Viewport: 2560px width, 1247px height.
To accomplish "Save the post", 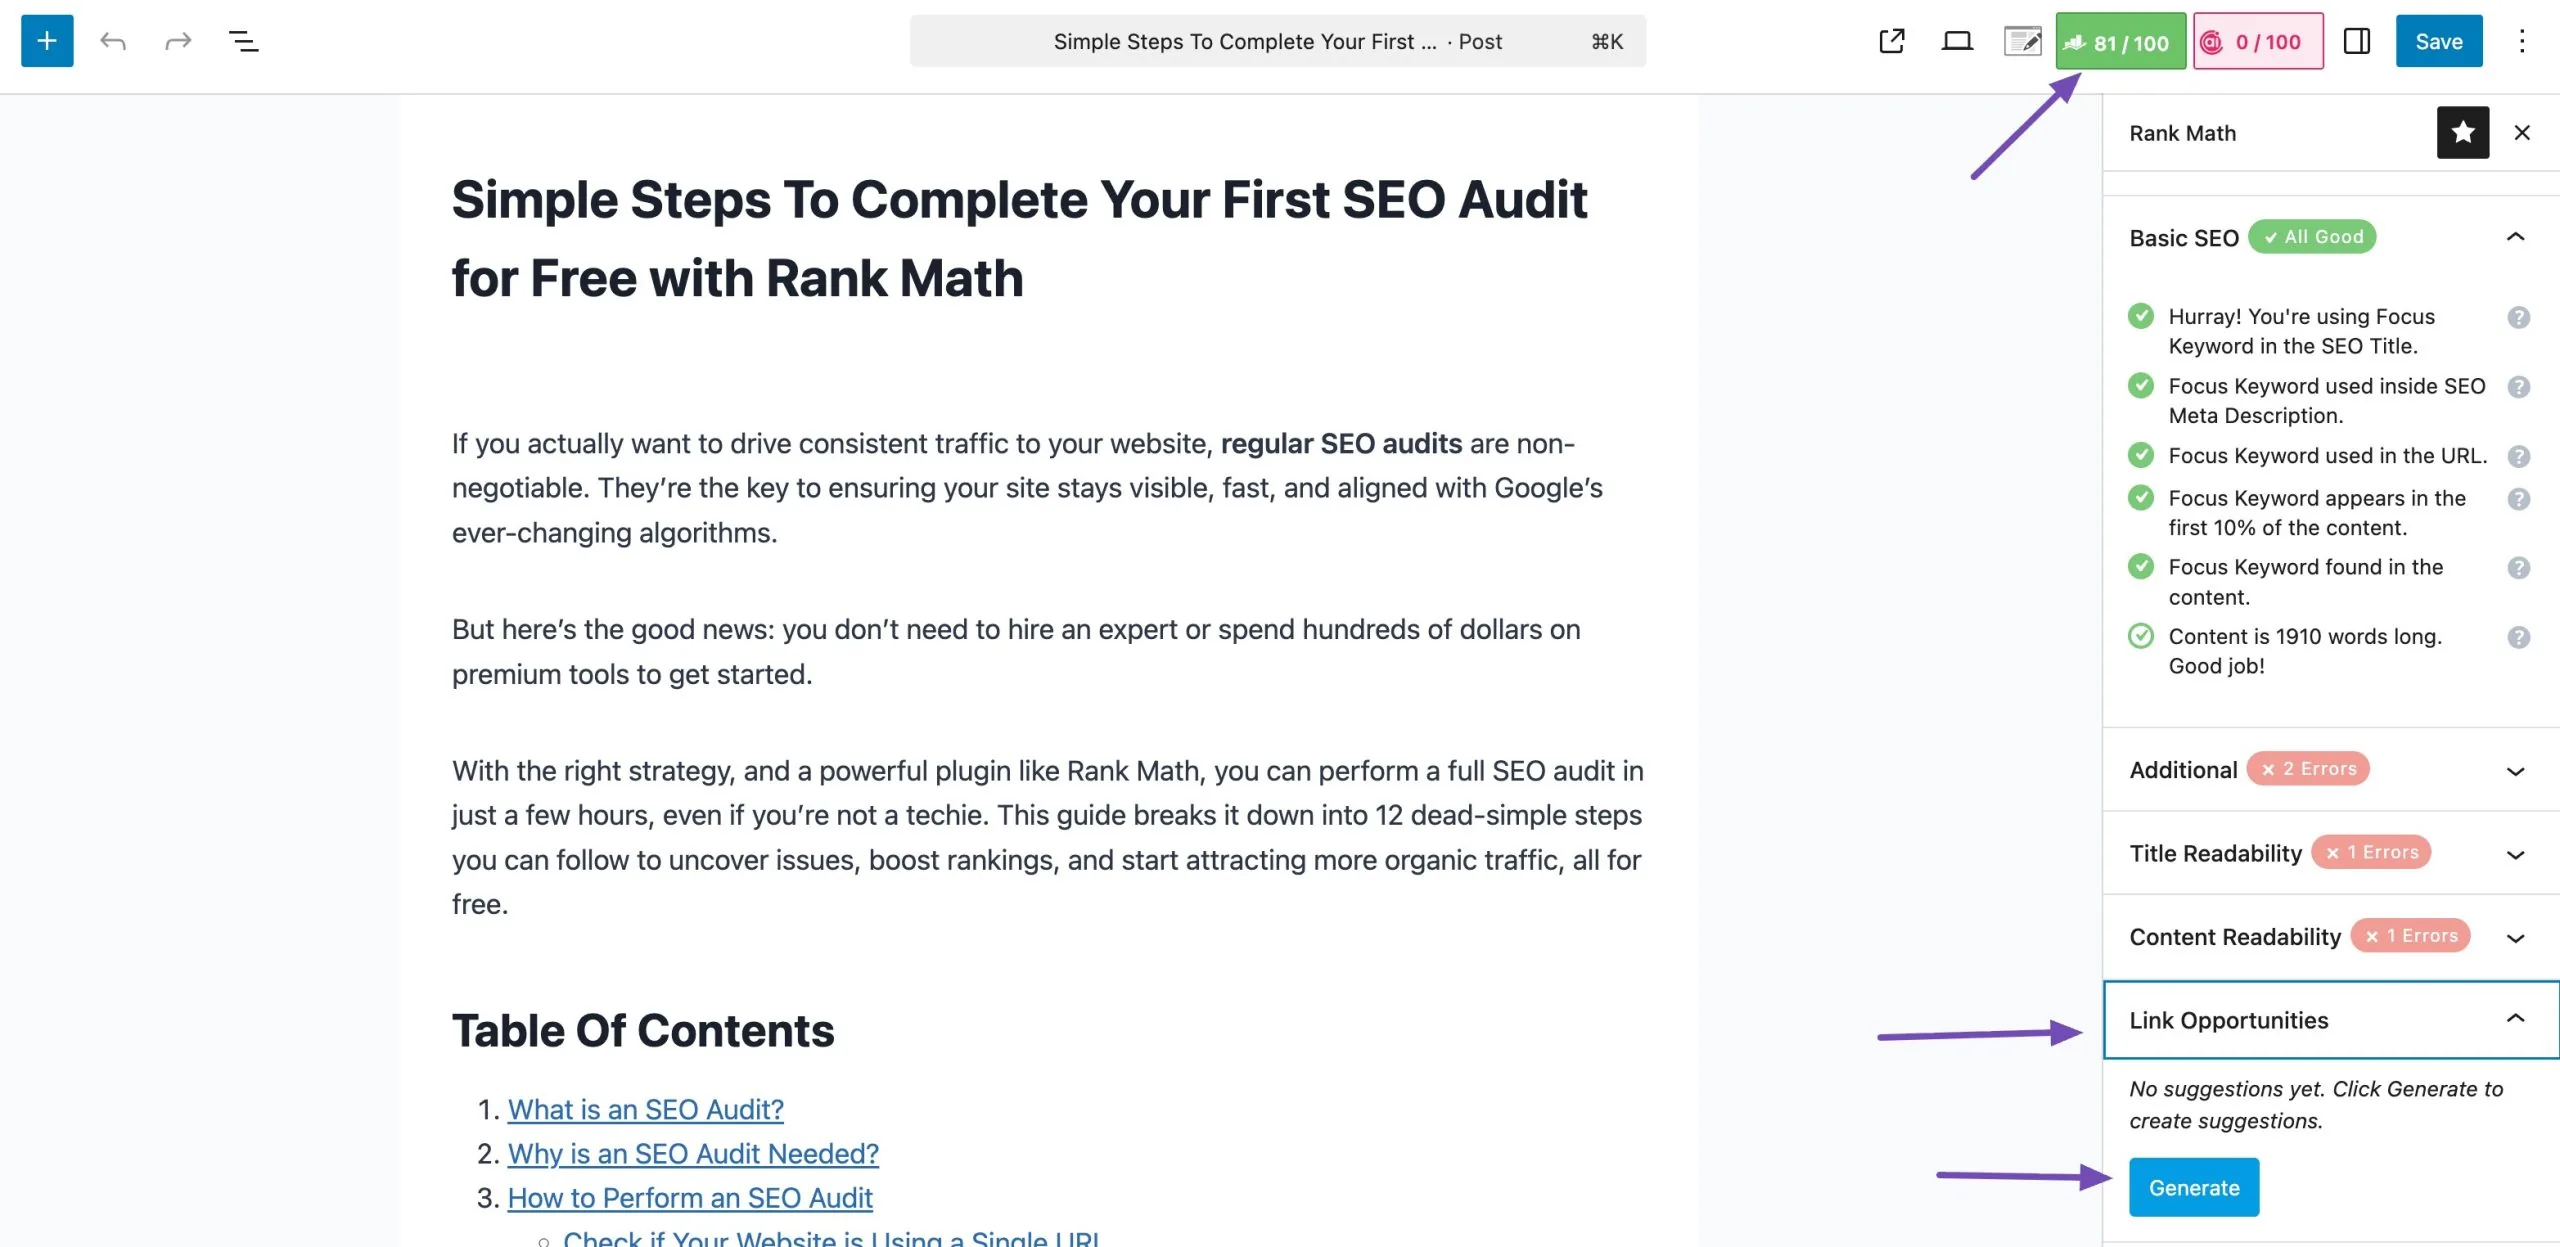I will click(2438, 41).
